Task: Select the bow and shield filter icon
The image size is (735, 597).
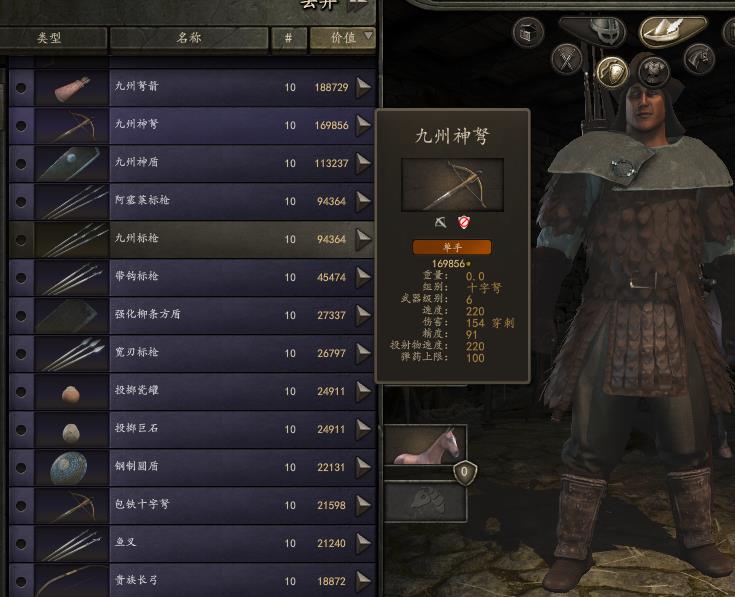Action: pyautogui.click(x=612, y=72)
